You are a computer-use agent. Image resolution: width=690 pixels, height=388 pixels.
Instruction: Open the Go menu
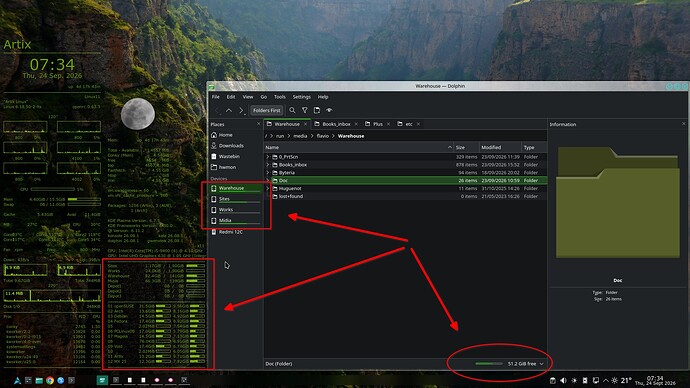pyautogui.click(x=264, y=97)
